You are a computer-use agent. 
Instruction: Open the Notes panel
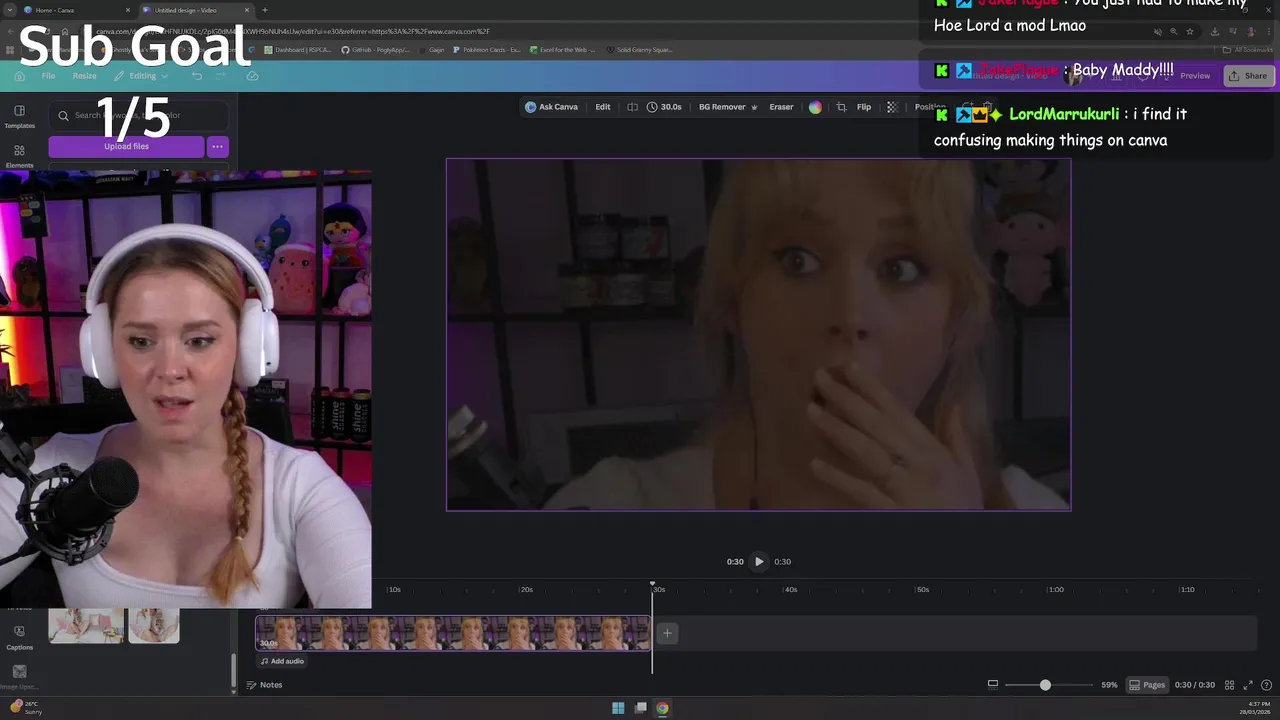265,685
